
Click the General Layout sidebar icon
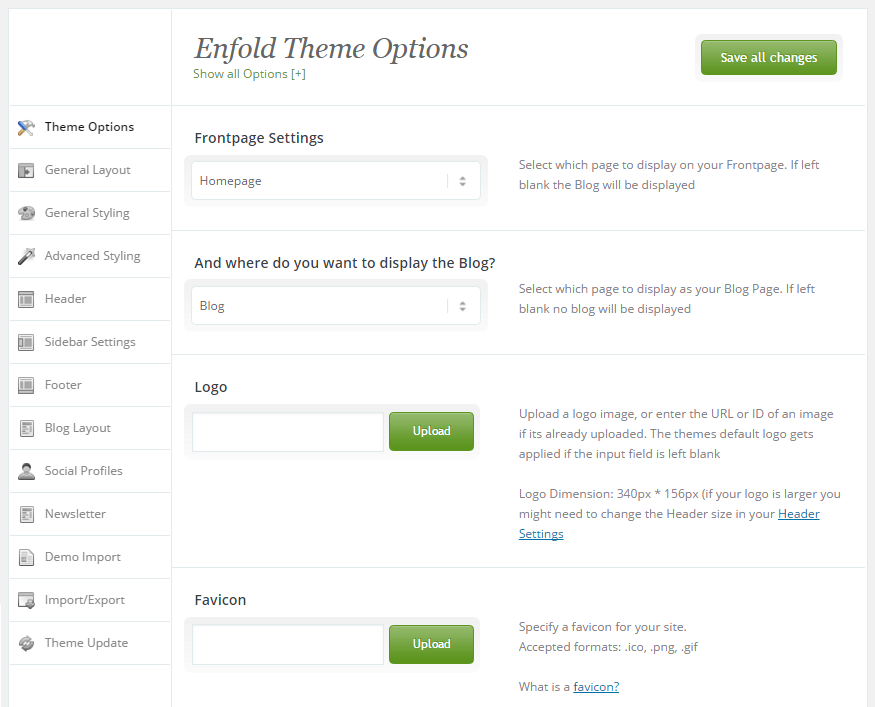(26, 171)
